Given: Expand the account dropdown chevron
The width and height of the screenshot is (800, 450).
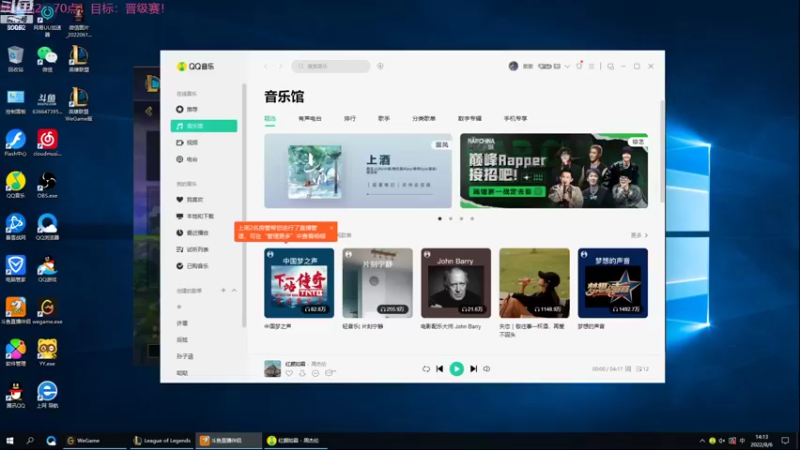Looking at the screenshot, I should 567,66.
